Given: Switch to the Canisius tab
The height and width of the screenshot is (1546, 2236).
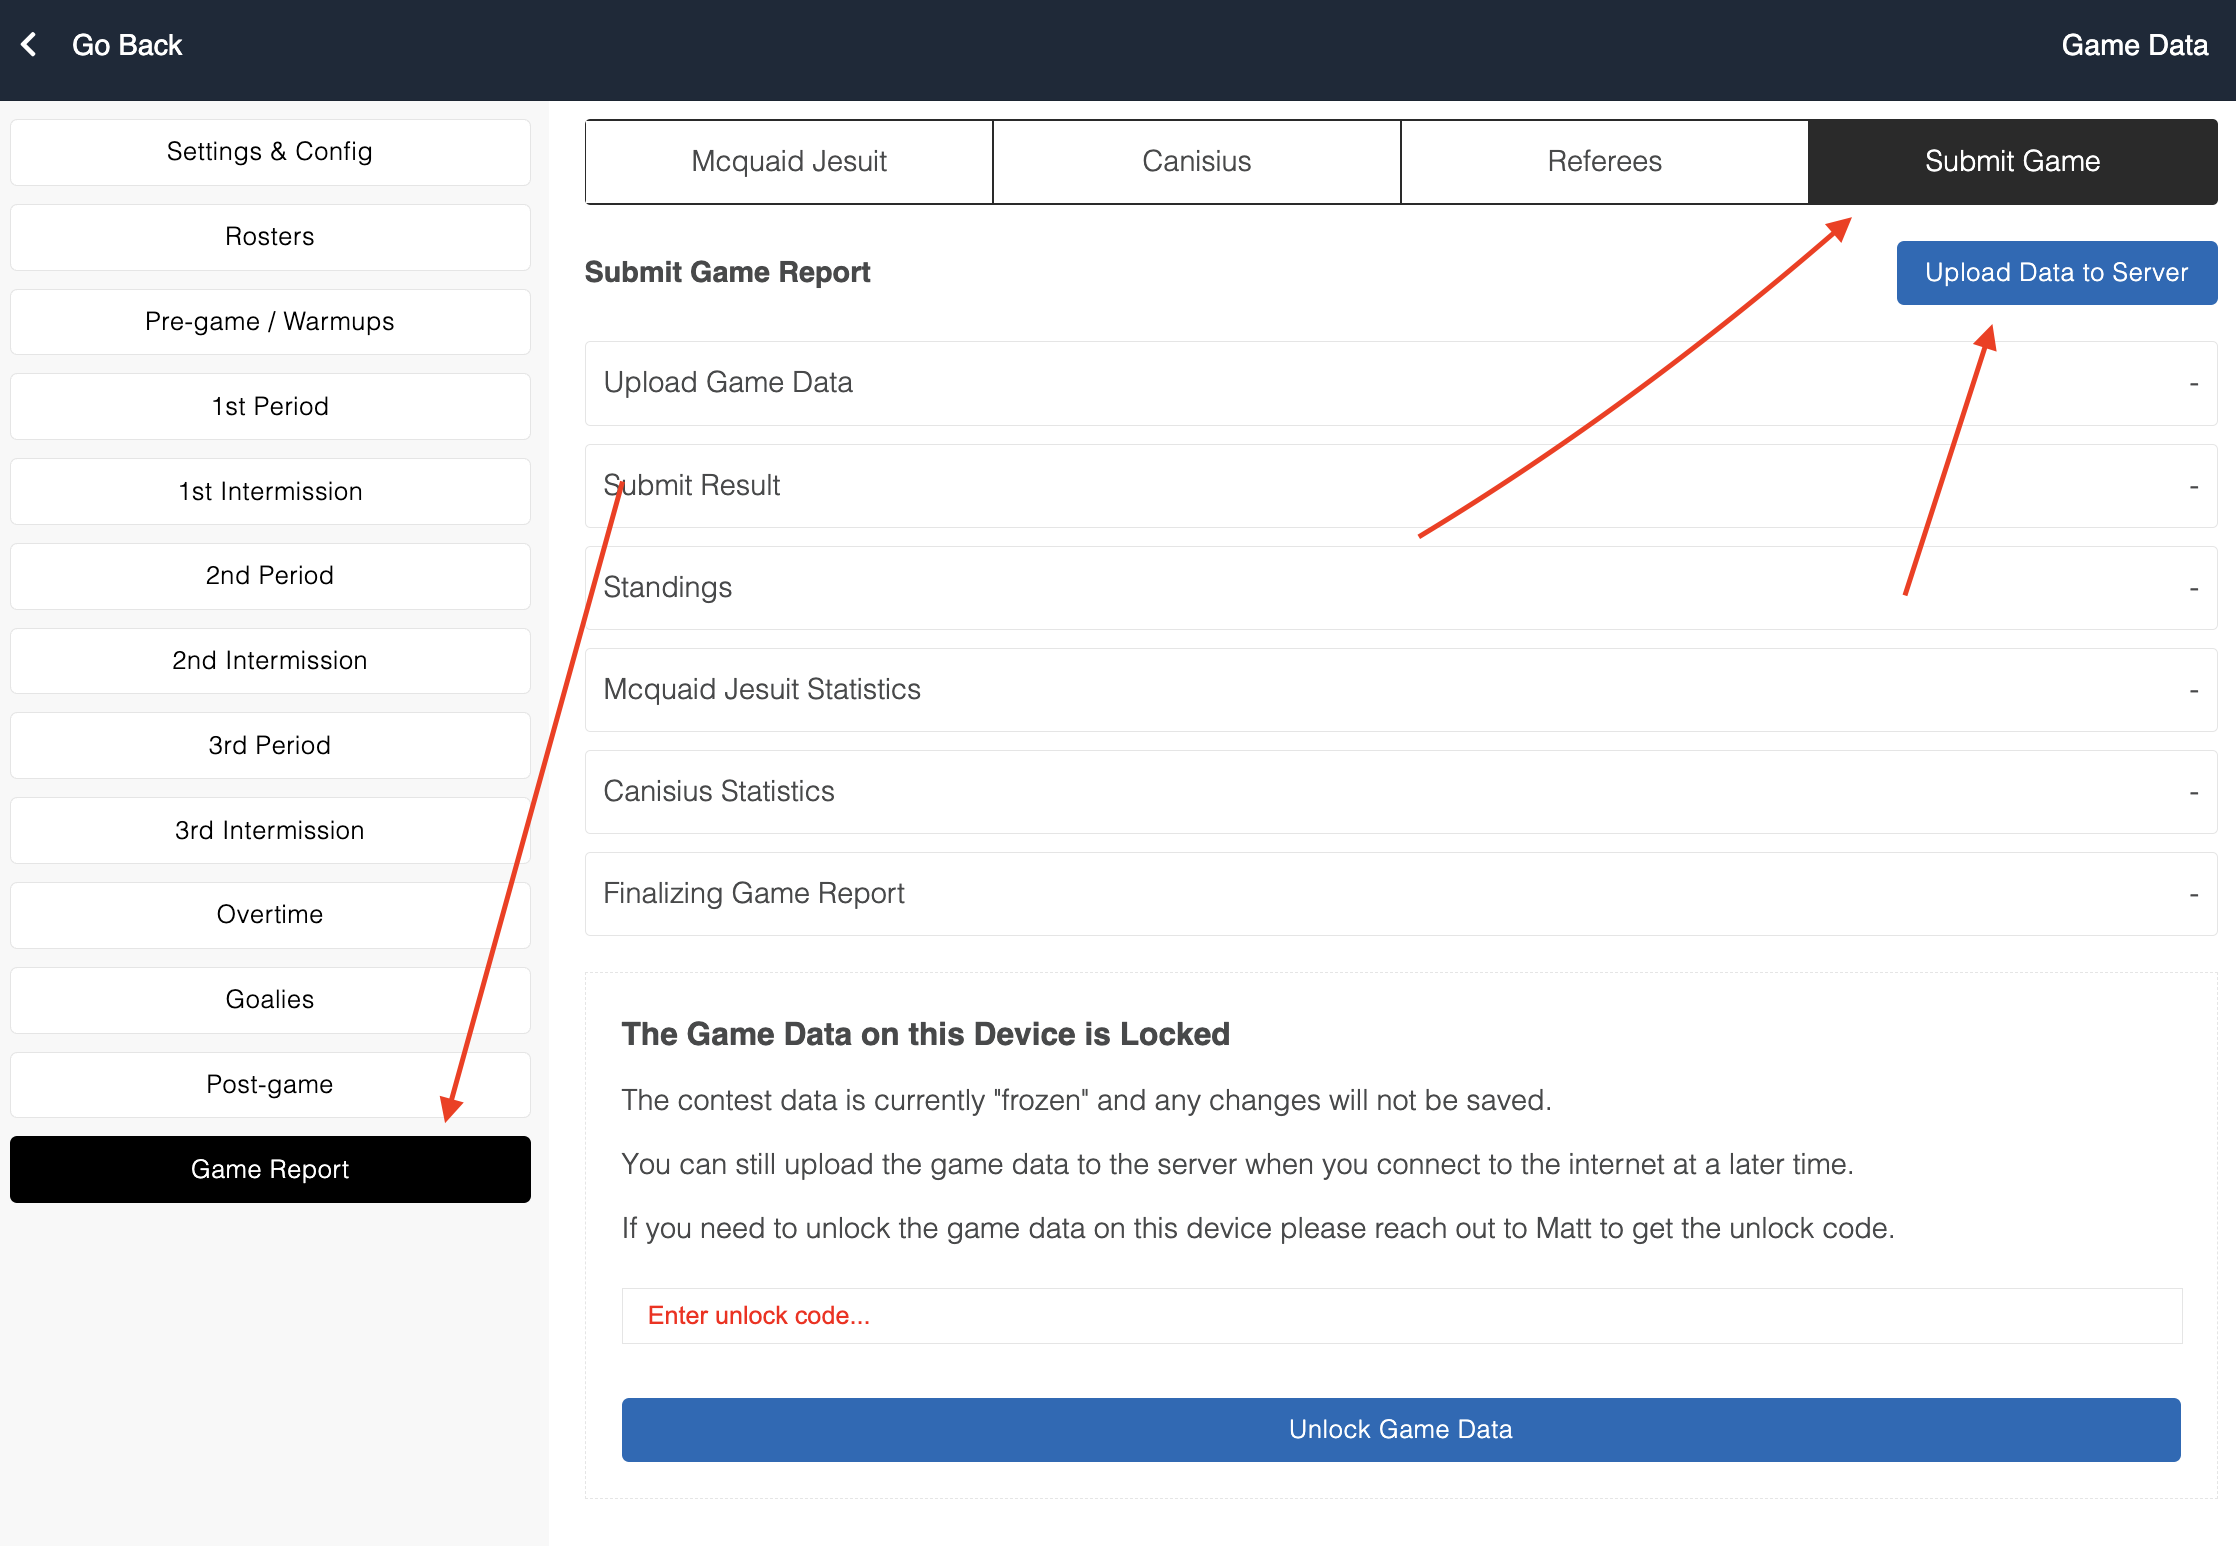Looking at the screenshot, I should [1196, 162].
